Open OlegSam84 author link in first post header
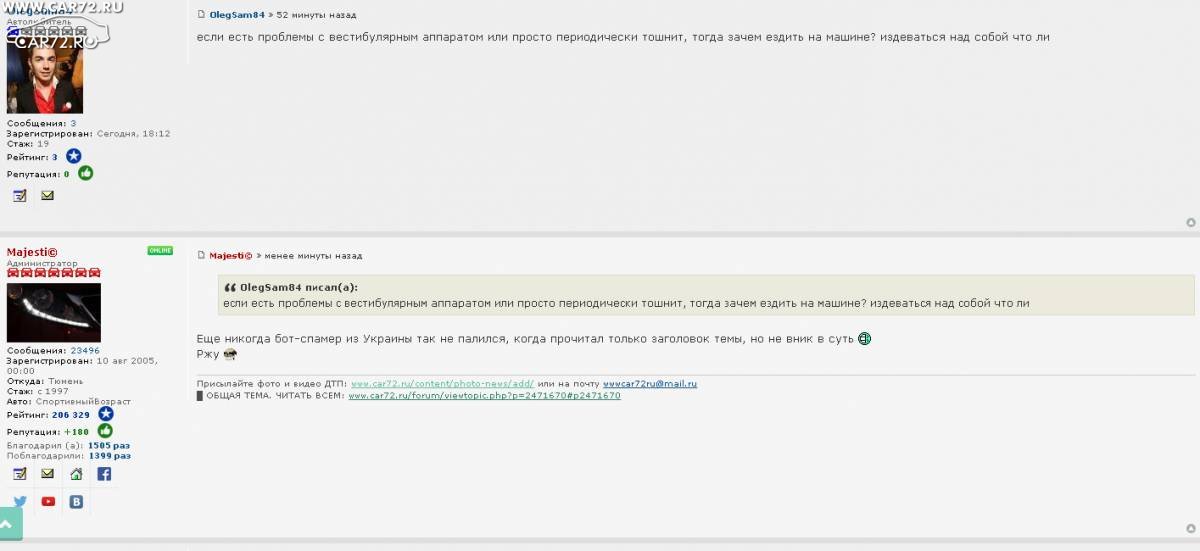1200x551 pixels. click(x=237, y=16)
